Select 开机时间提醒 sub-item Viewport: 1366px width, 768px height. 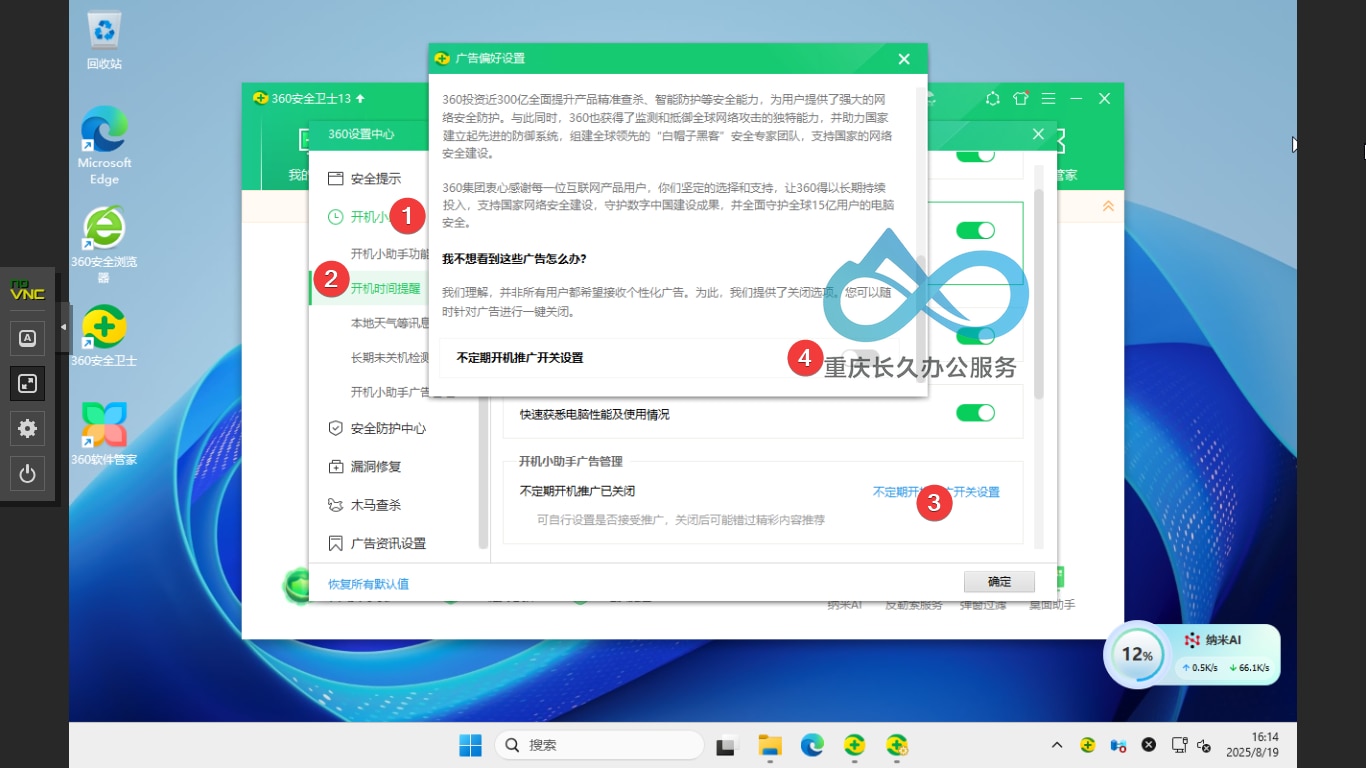[x=385, y=288]
